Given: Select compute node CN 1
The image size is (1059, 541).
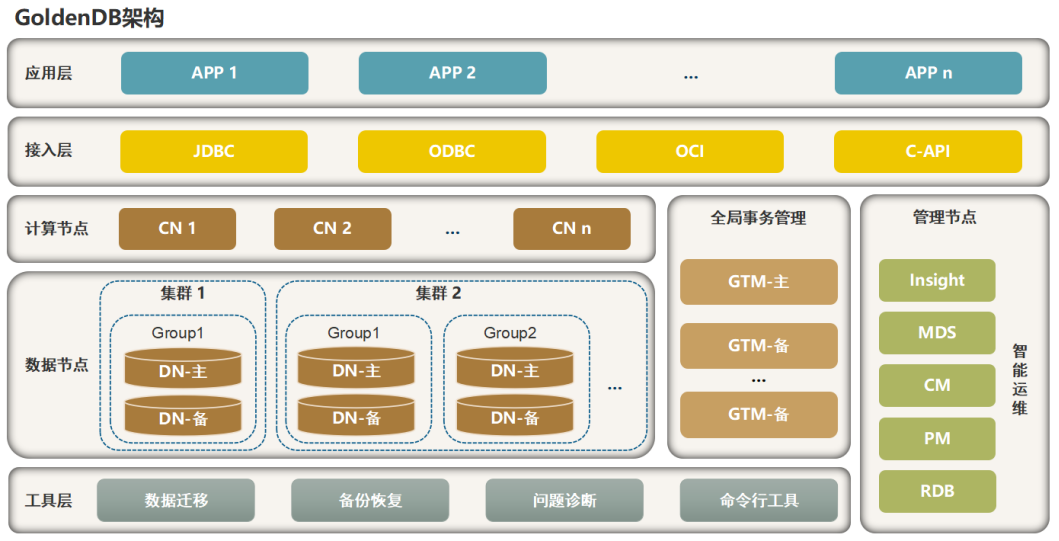Looking at the screenshot, I should point(178,229).
